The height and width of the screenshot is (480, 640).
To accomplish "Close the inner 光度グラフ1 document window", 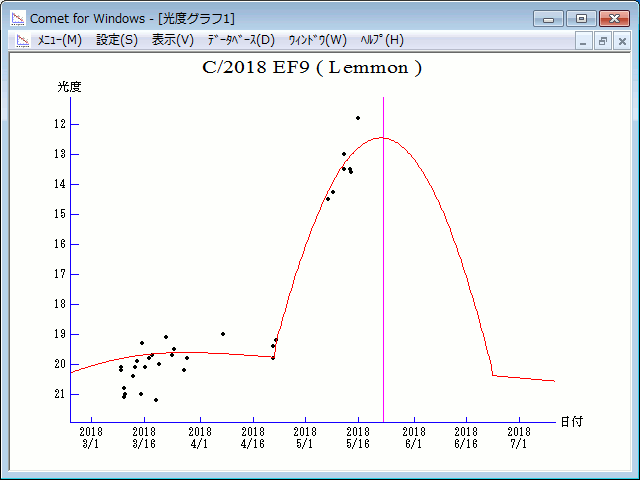I will click(x=621, y=41).
